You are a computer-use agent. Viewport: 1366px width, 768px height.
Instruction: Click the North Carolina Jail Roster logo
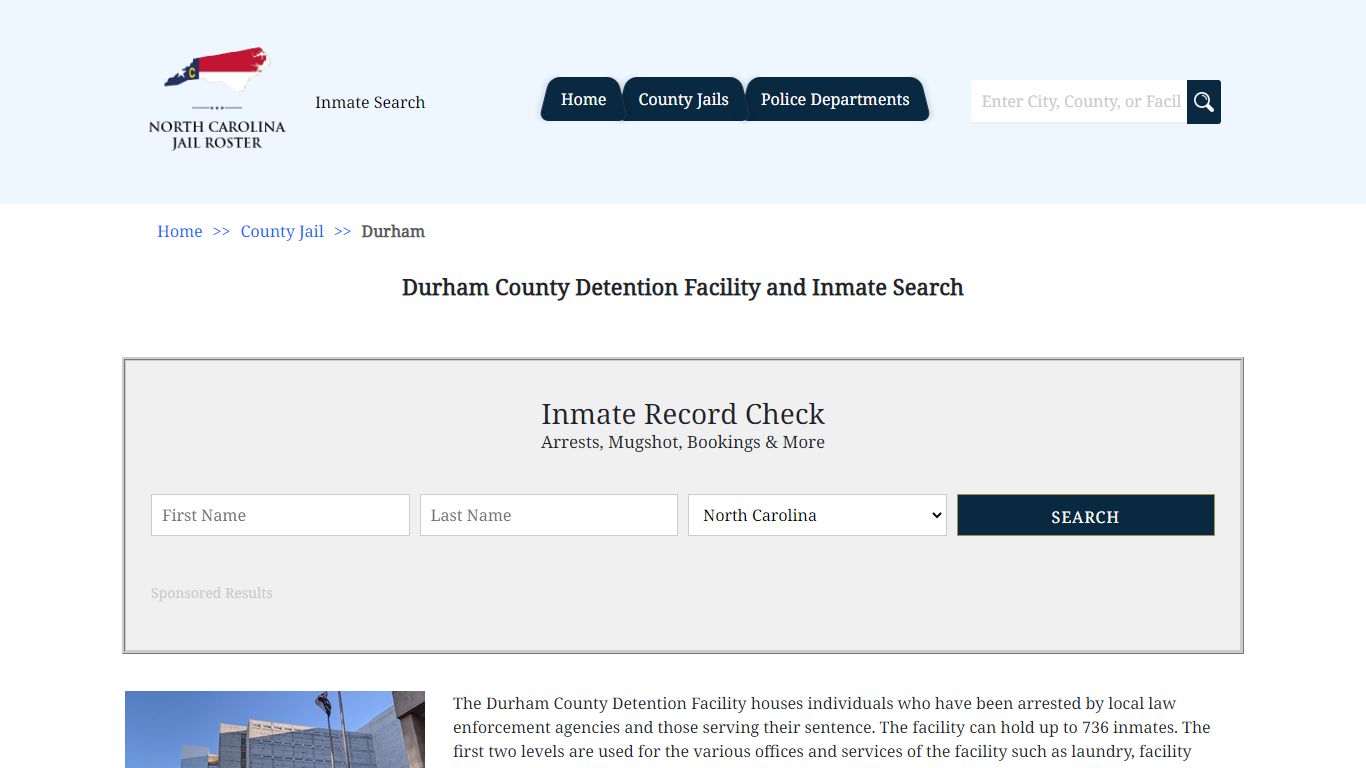pyautogui.click(x=217, y=100)
